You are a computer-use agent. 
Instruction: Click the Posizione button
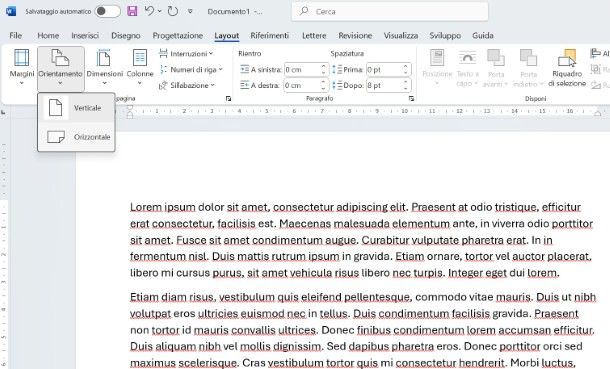pos(437,67)
